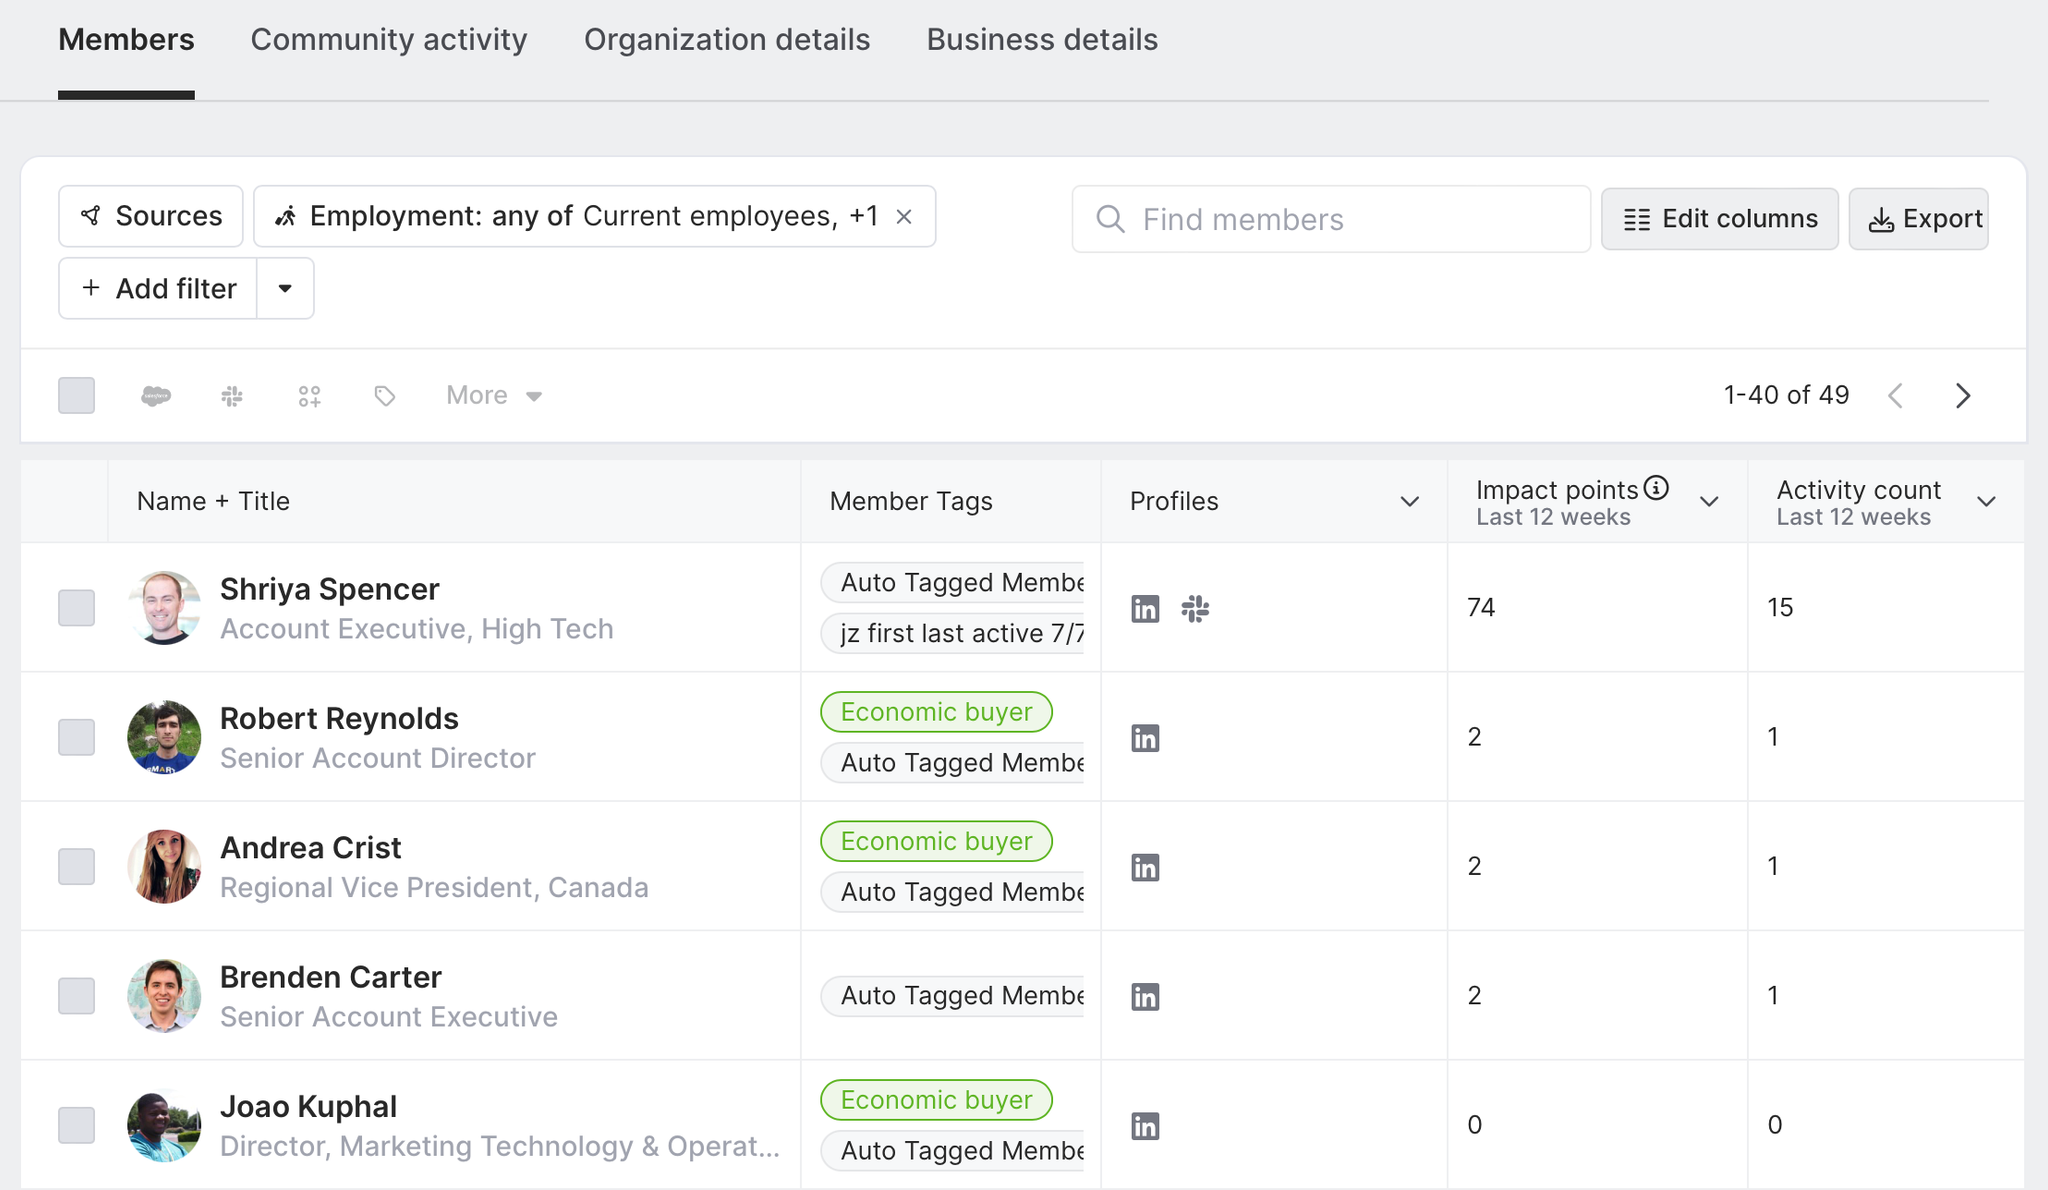The image size is (2048, 1190).
Task: Click the Find members search field
Action: point(1330,219)
